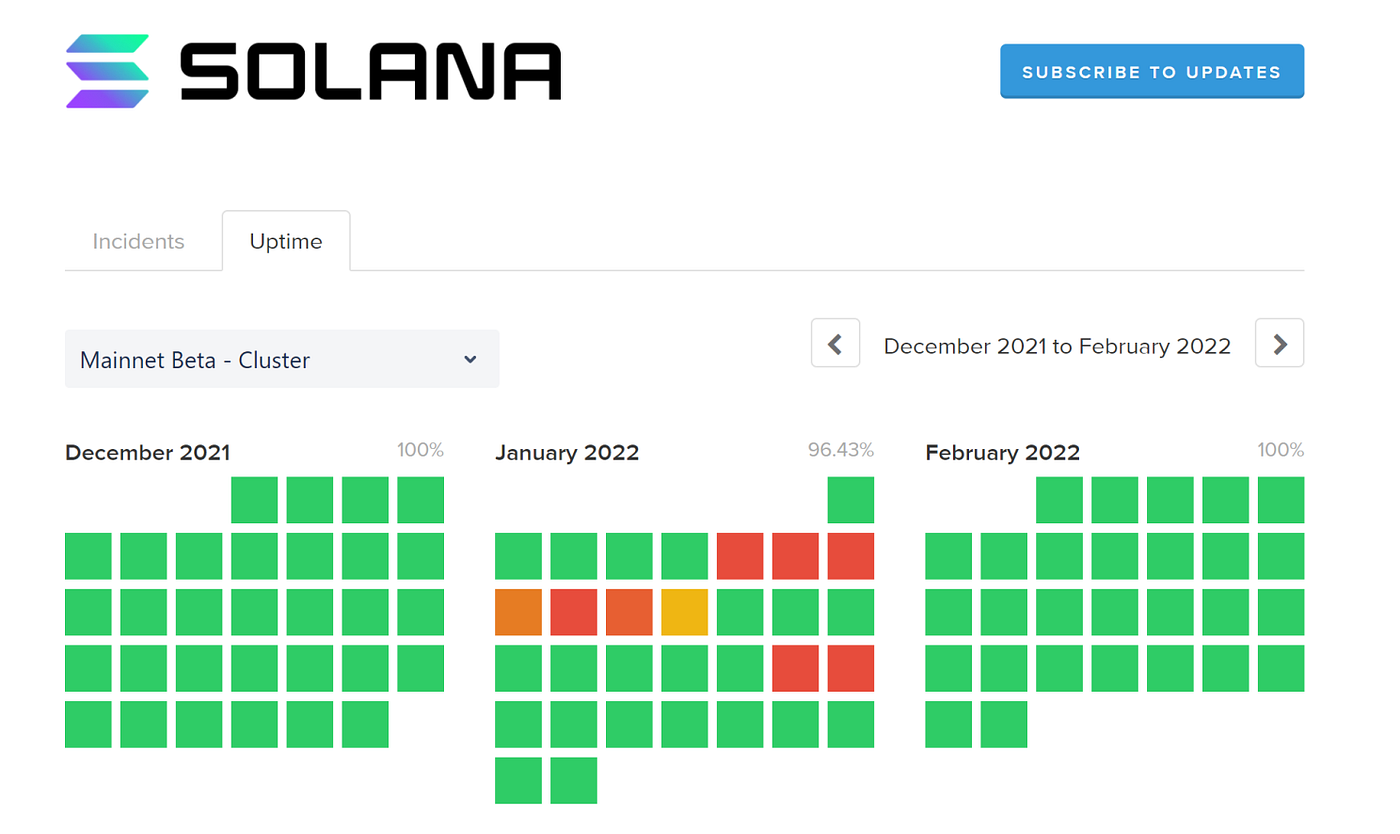Click the chevron on the cluster dropdown
This screenshot has height=834, width=1400.
(x=470, y=359)
